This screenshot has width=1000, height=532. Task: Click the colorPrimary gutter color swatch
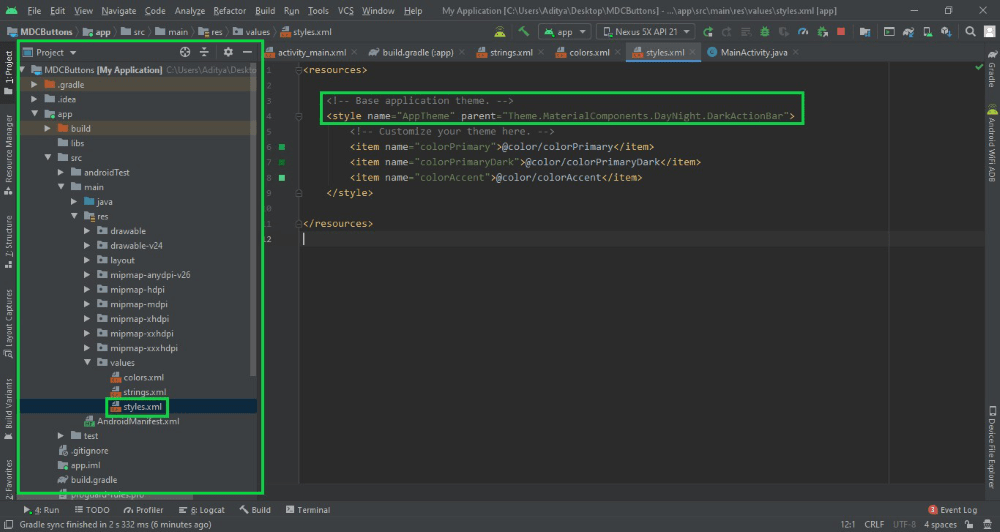pos(282,147)
